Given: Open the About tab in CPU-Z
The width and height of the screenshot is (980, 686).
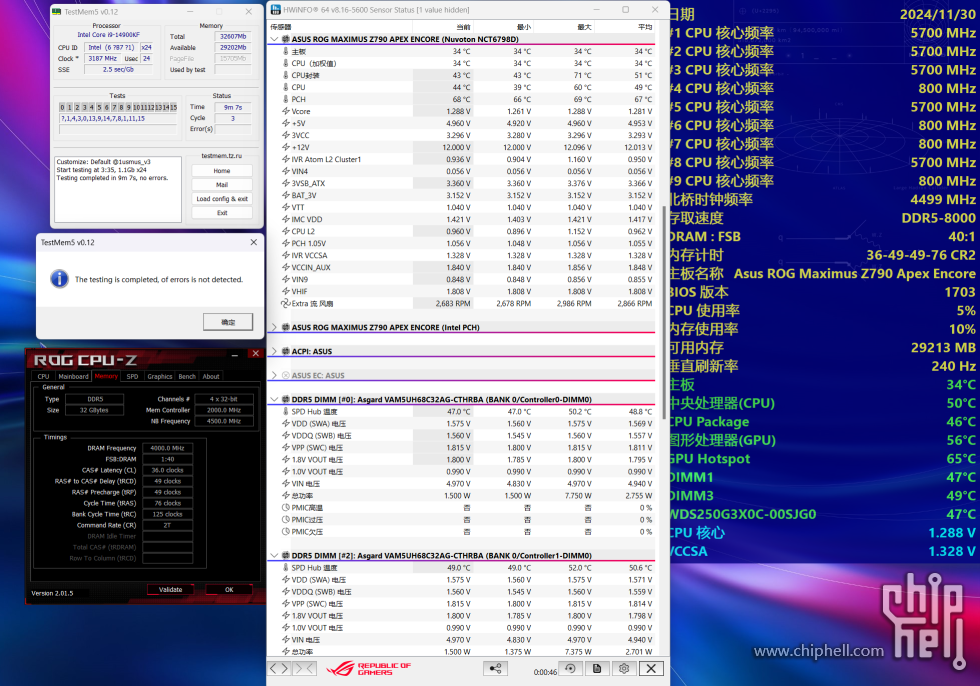Looking at the screenshot, I should point(211,376).
